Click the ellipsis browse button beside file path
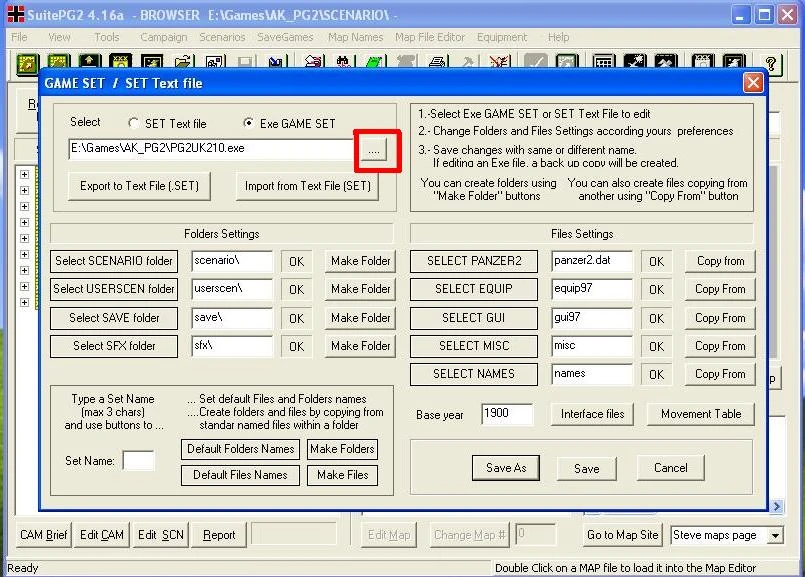This screenshot has height=577, width=805. (x=374, y=151)
